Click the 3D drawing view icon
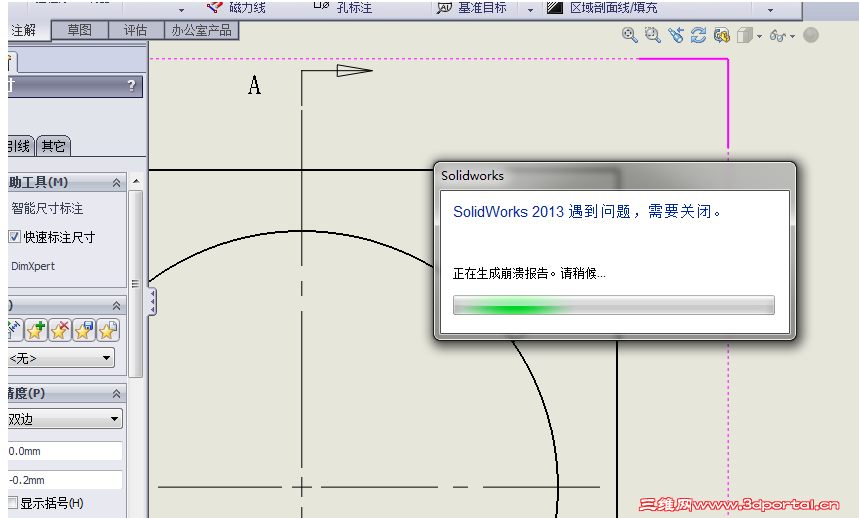859x518 pixels. (722, 36)
